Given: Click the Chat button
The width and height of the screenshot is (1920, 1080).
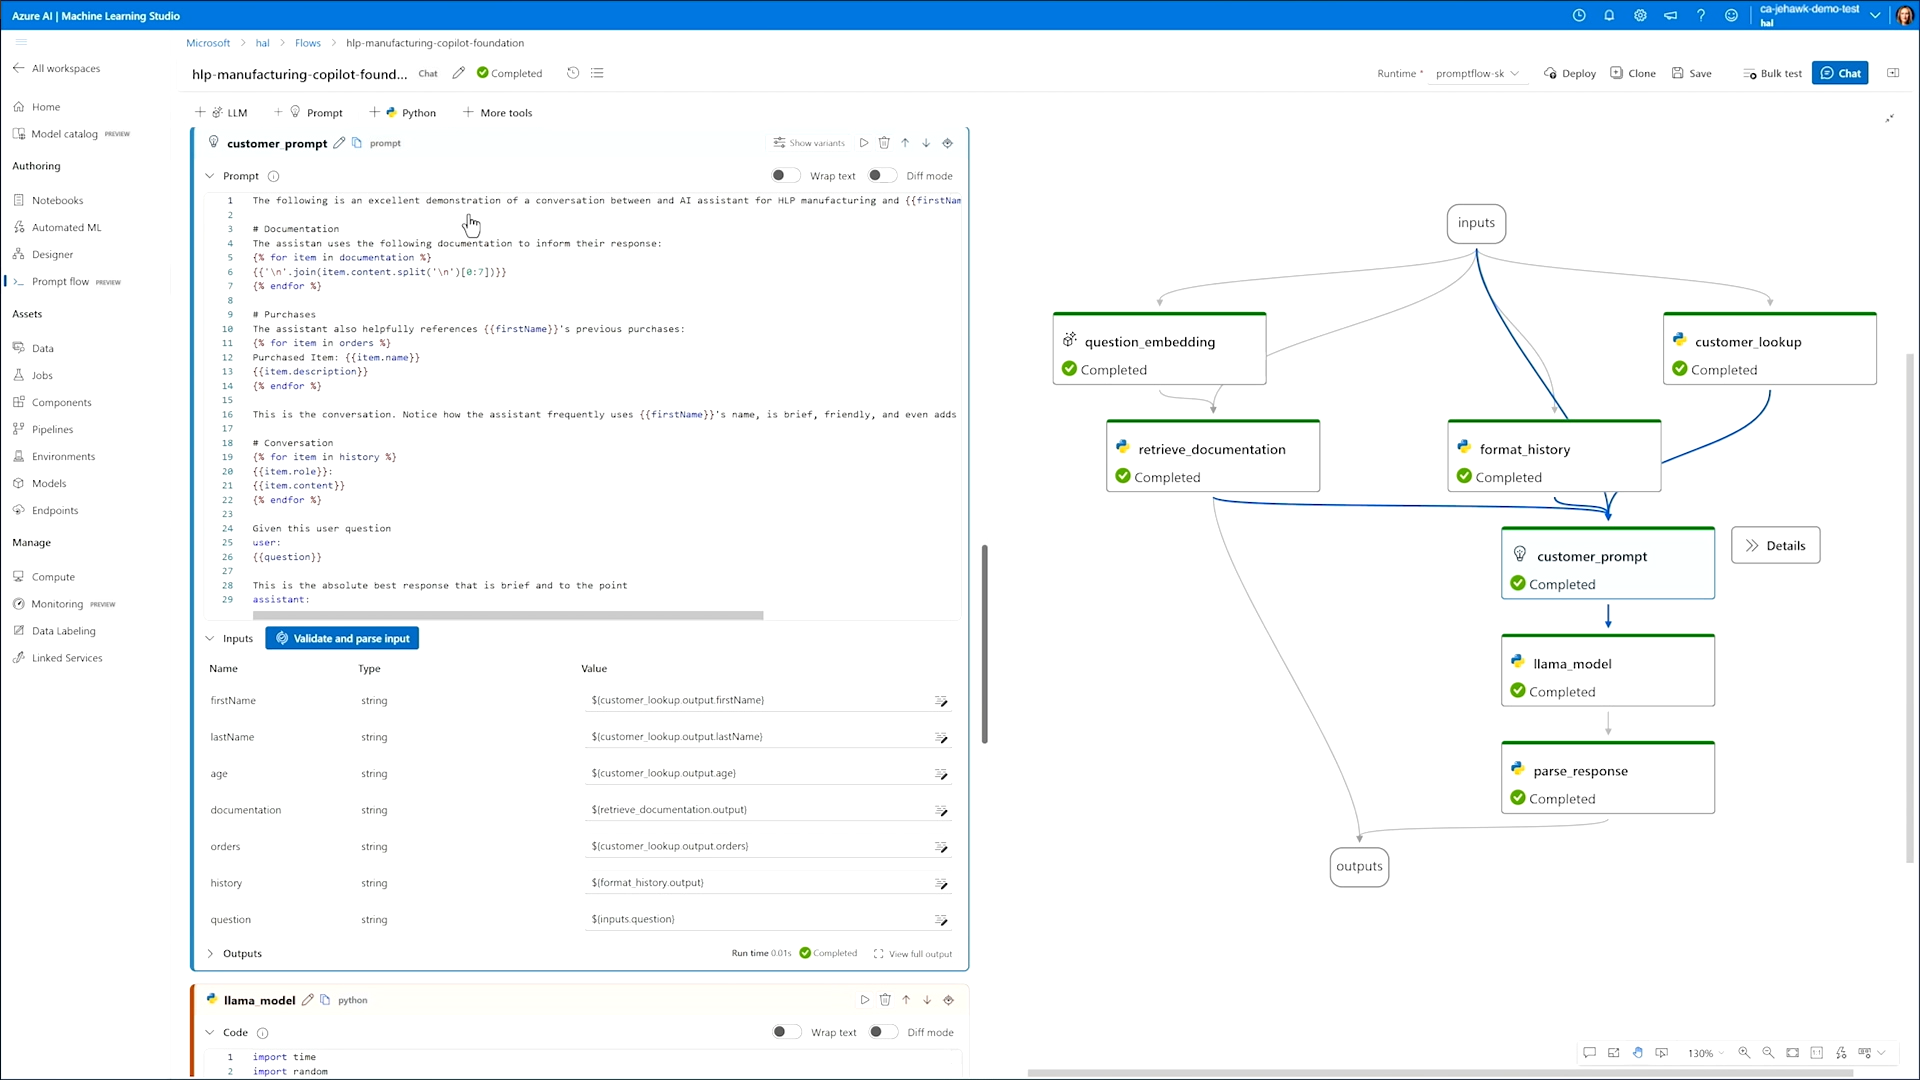Looking at the screenshot, I should pyautogui.click(x=1840, y=73).
